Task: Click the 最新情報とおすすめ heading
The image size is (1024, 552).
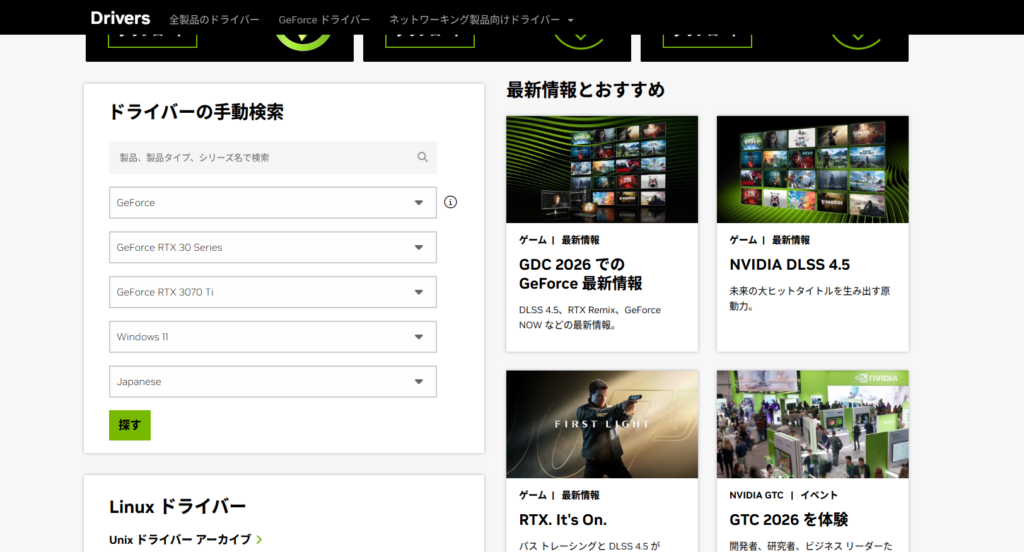Action: tap(586, 89)
